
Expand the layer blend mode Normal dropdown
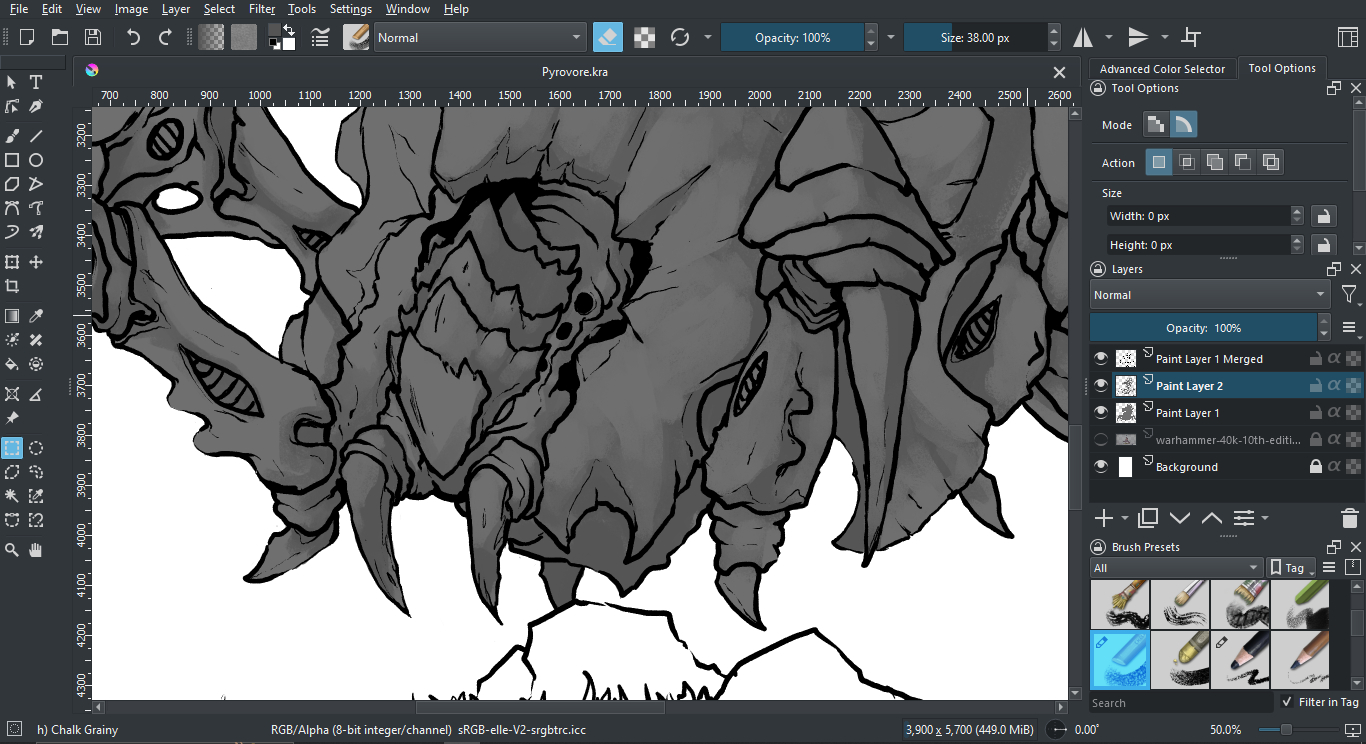(x=1209, y=295)
